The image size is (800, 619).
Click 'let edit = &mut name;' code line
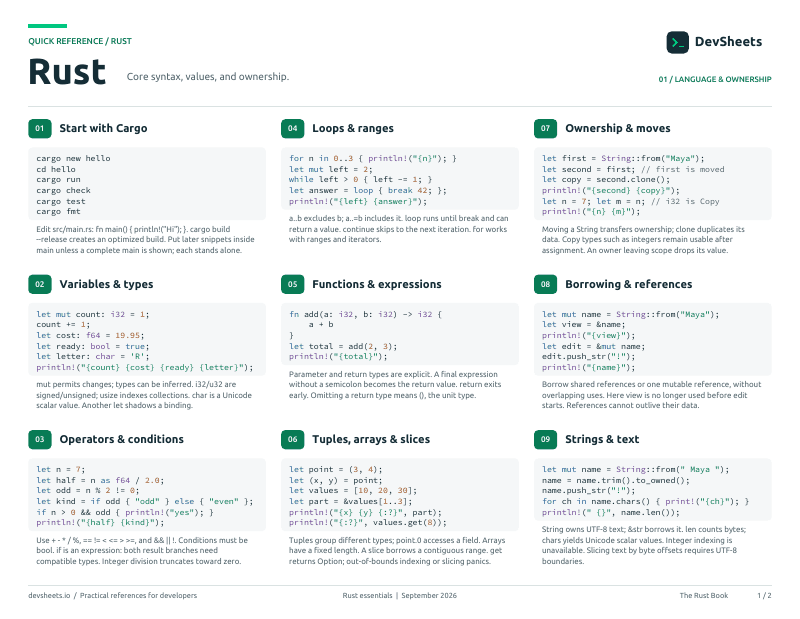point(593,346)
